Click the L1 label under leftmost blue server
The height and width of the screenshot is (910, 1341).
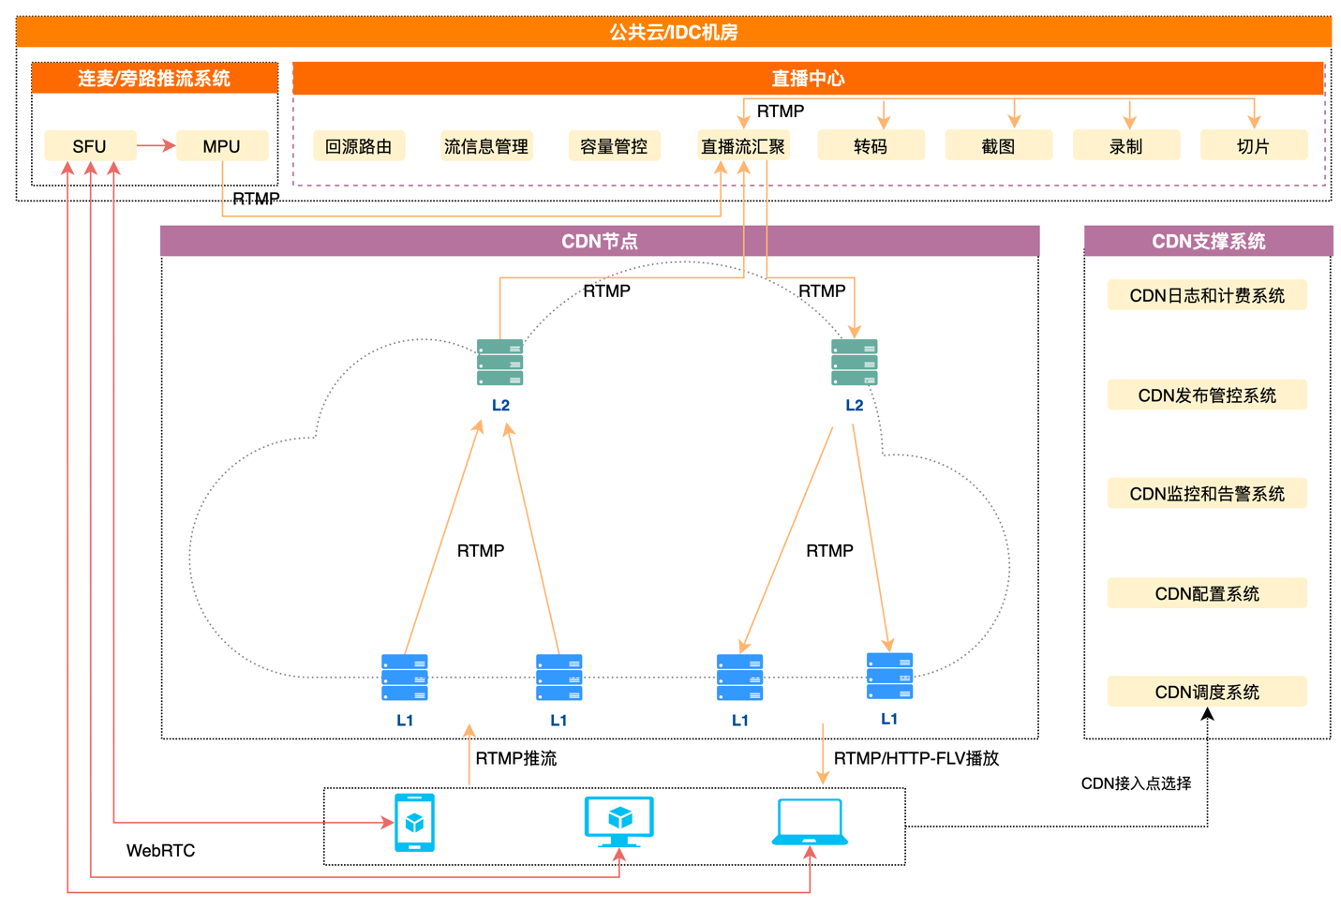click(x=405, y=720)
